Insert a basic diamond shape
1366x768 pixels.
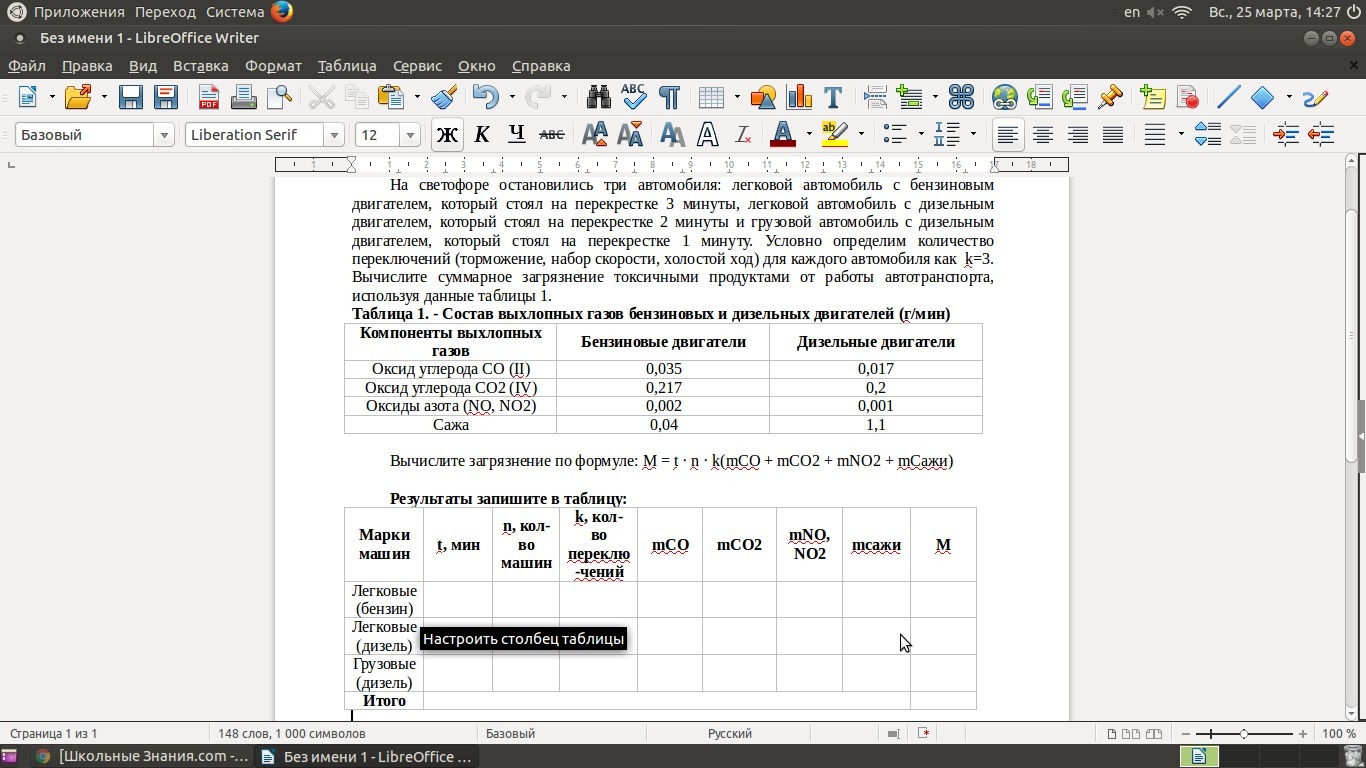click(1263, 97)
